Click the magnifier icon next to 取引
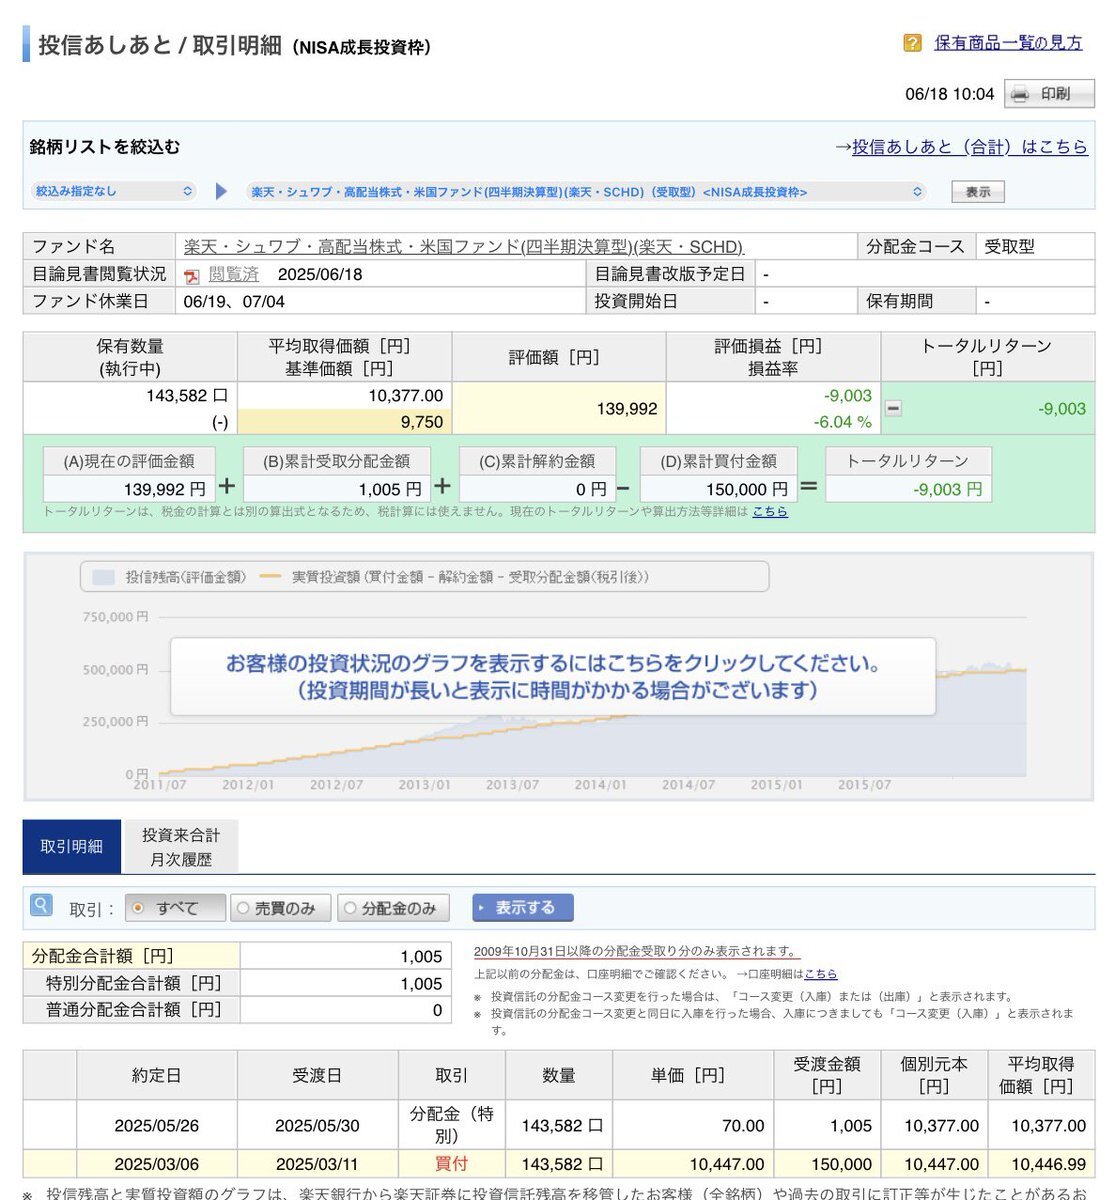The image size is (1115, 1200). [x=41, y=905]
